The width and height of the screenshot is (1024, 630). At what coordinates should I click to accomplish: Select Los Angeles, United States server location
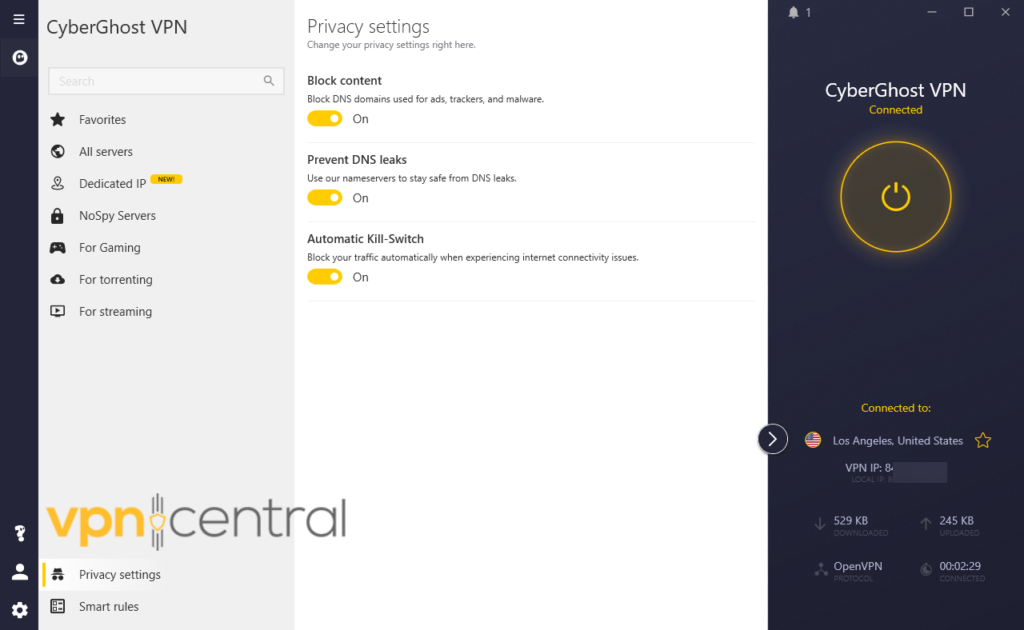[897, 441]
